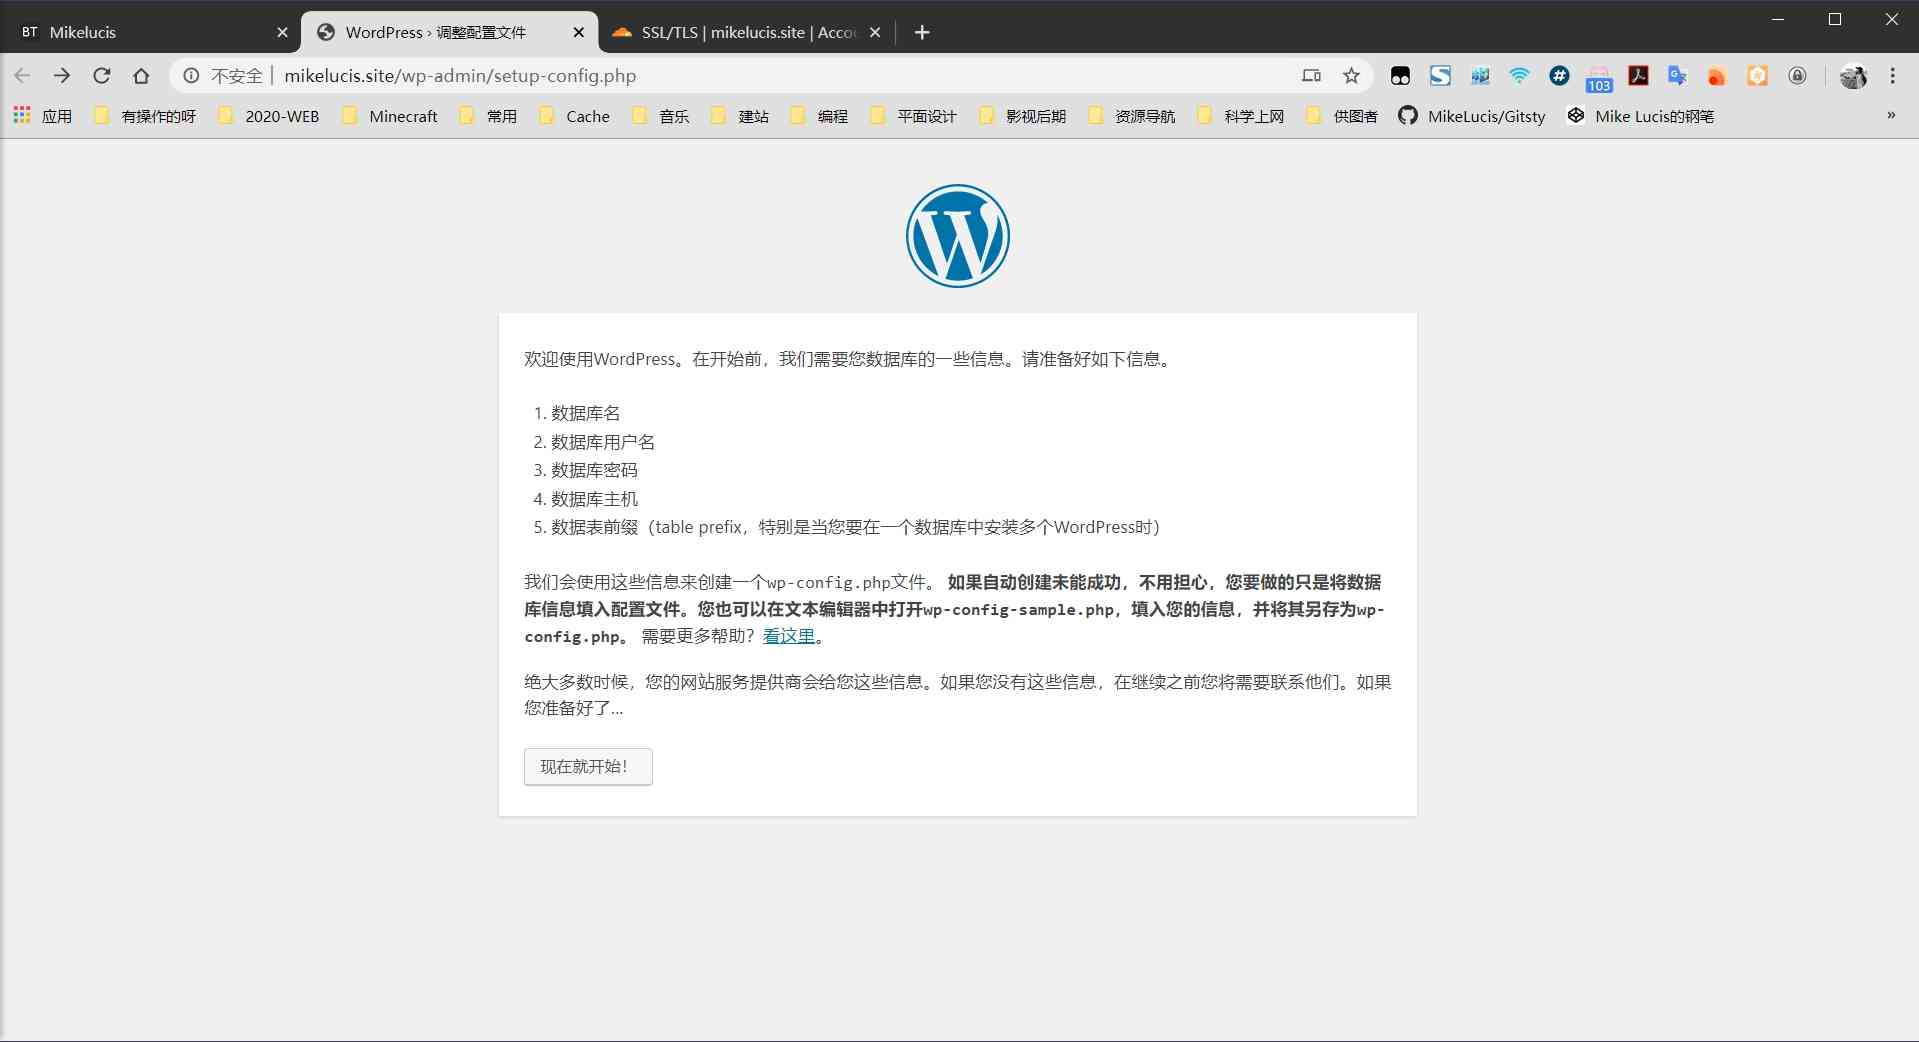Close the SSL/TLS Cloudflare tab

(875, 32)
